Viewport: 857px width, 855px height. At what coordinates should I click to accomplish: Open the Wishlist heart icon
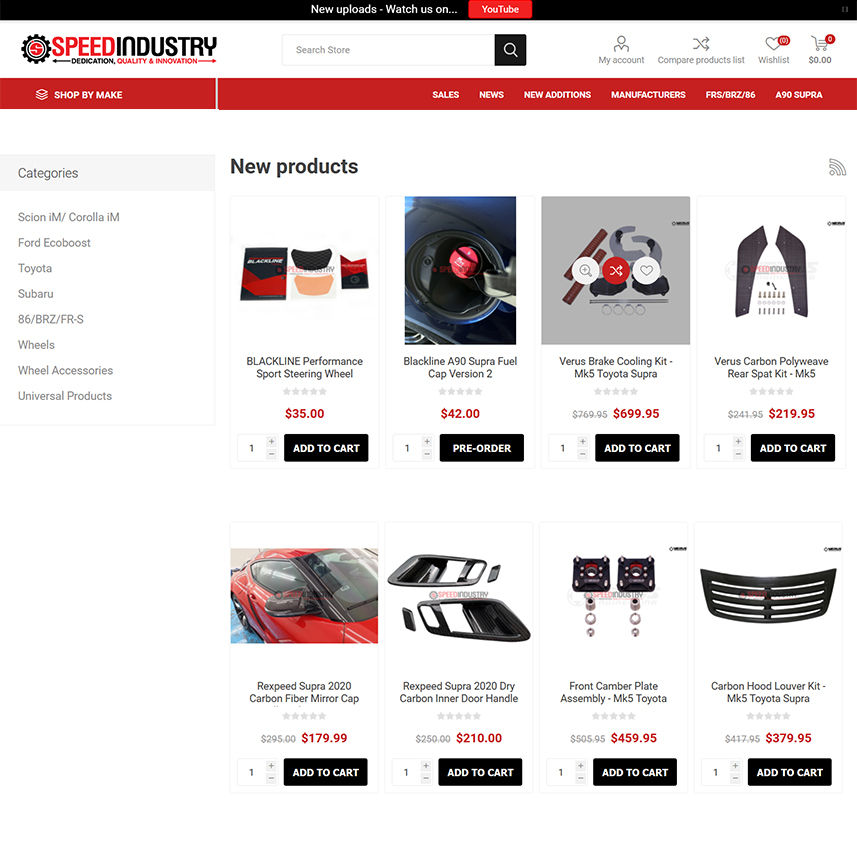(x=773, y=43)
